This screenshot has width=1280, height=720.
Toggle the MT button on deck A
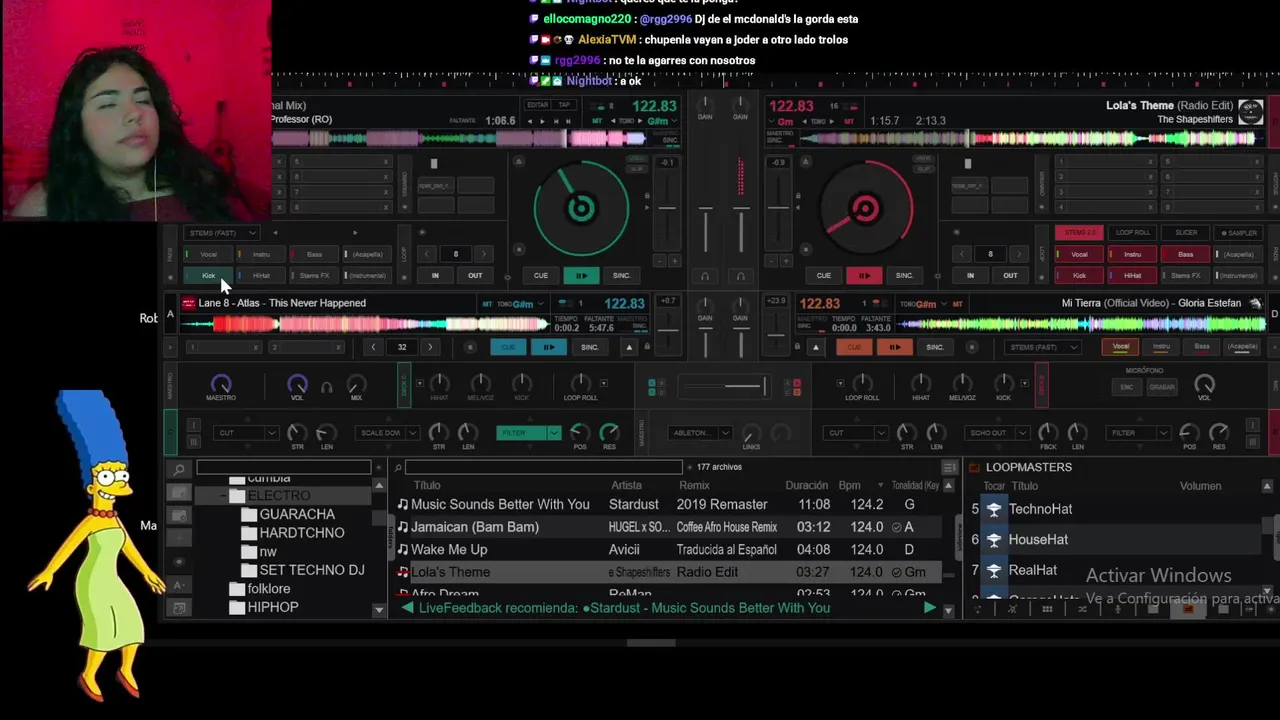(487, 303)
